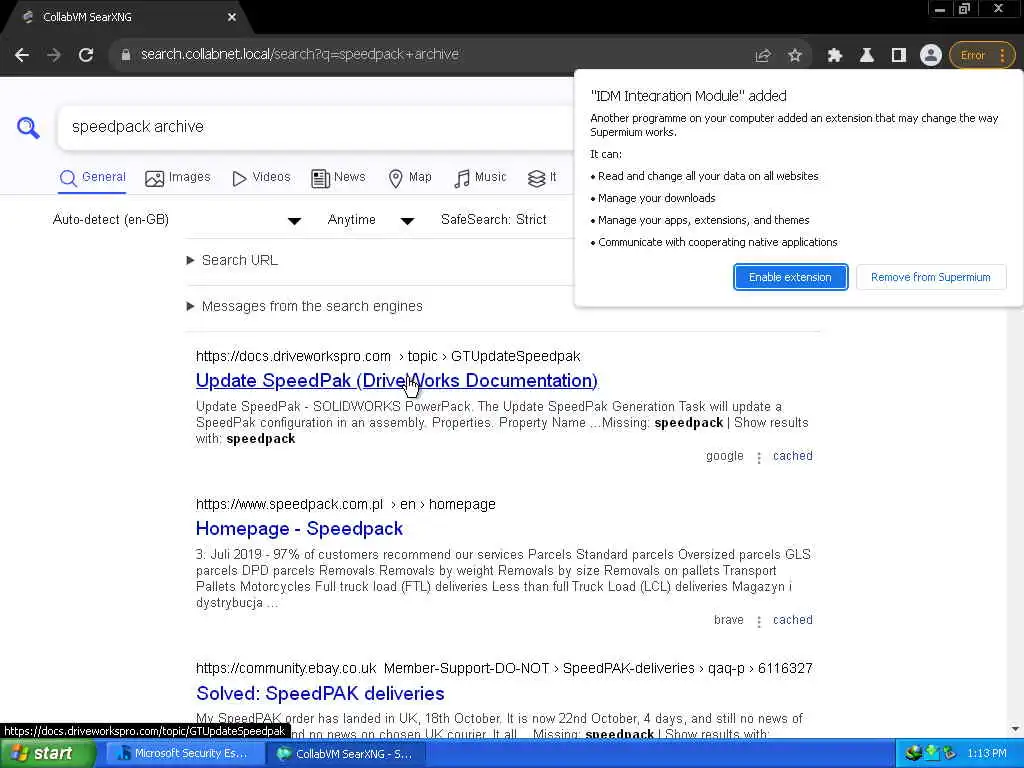
Task: Click the docs.driveworkspro.com result URL
Action: pos(388,357)
